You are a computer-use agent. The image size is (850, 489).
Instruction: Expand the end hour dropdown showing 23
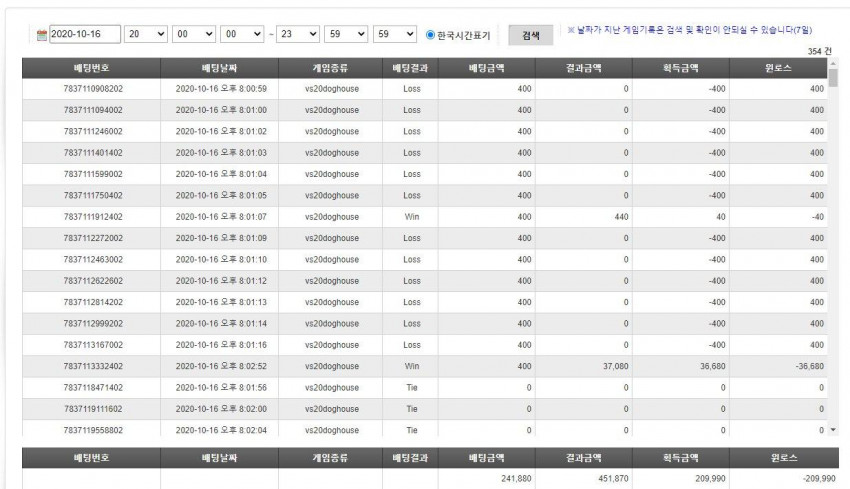[x=298, y=34]
